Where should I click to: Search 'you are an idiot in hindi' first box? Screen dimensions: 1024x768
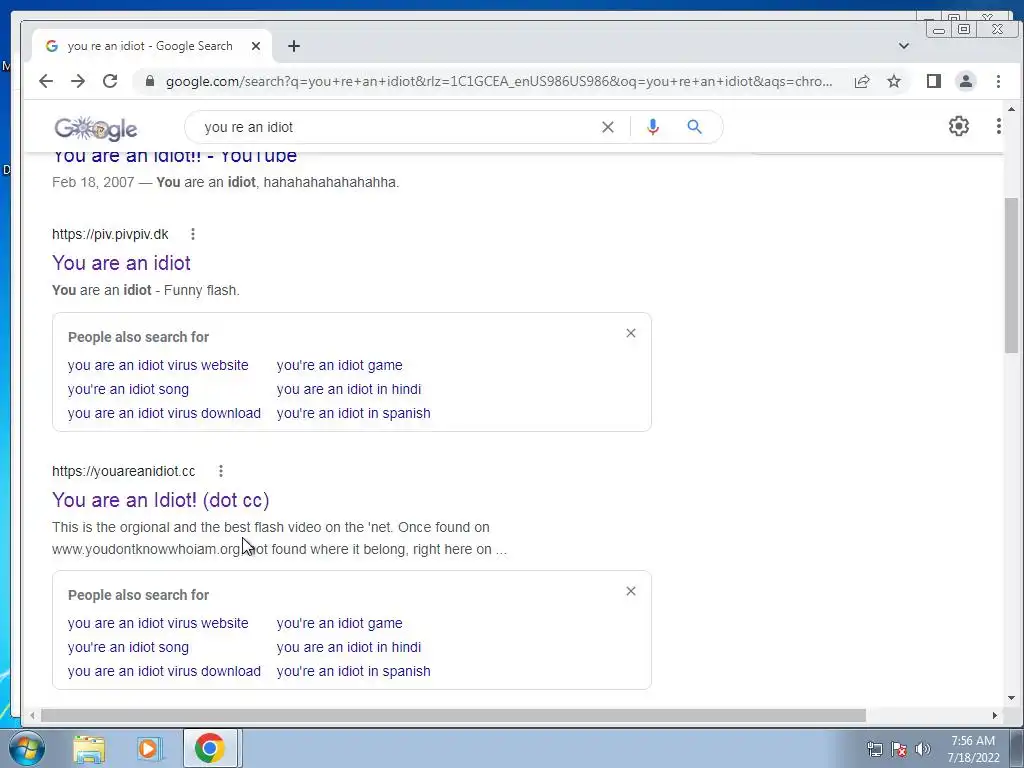click(349, 389)
